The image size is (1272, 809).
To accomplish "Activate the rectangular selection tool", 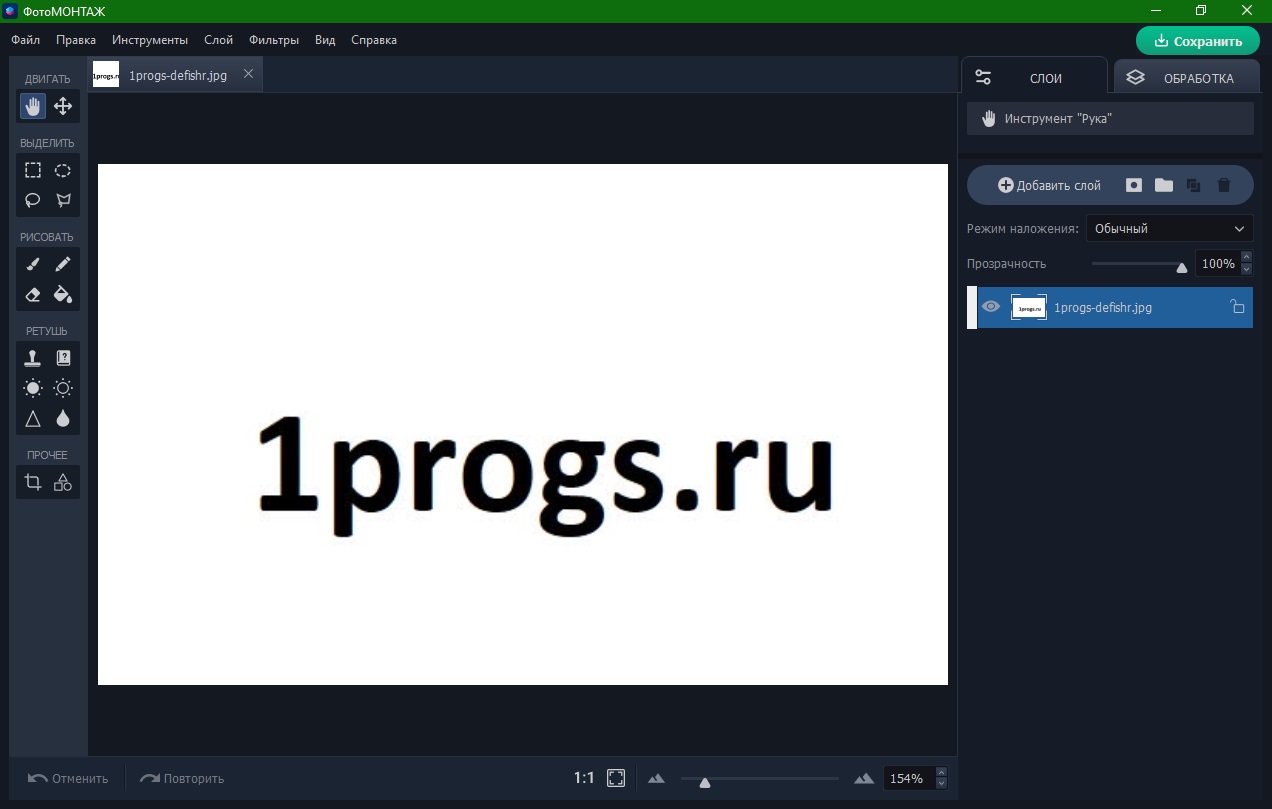I will tap(32, 170).
